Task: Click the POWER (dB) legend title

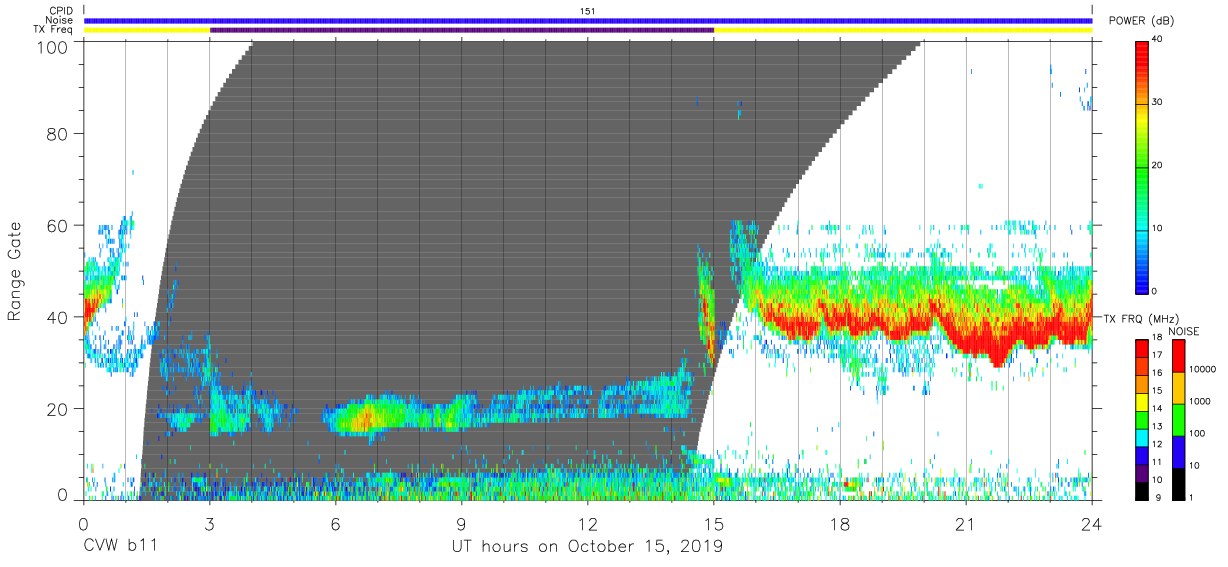Action: click(1141, 21)
